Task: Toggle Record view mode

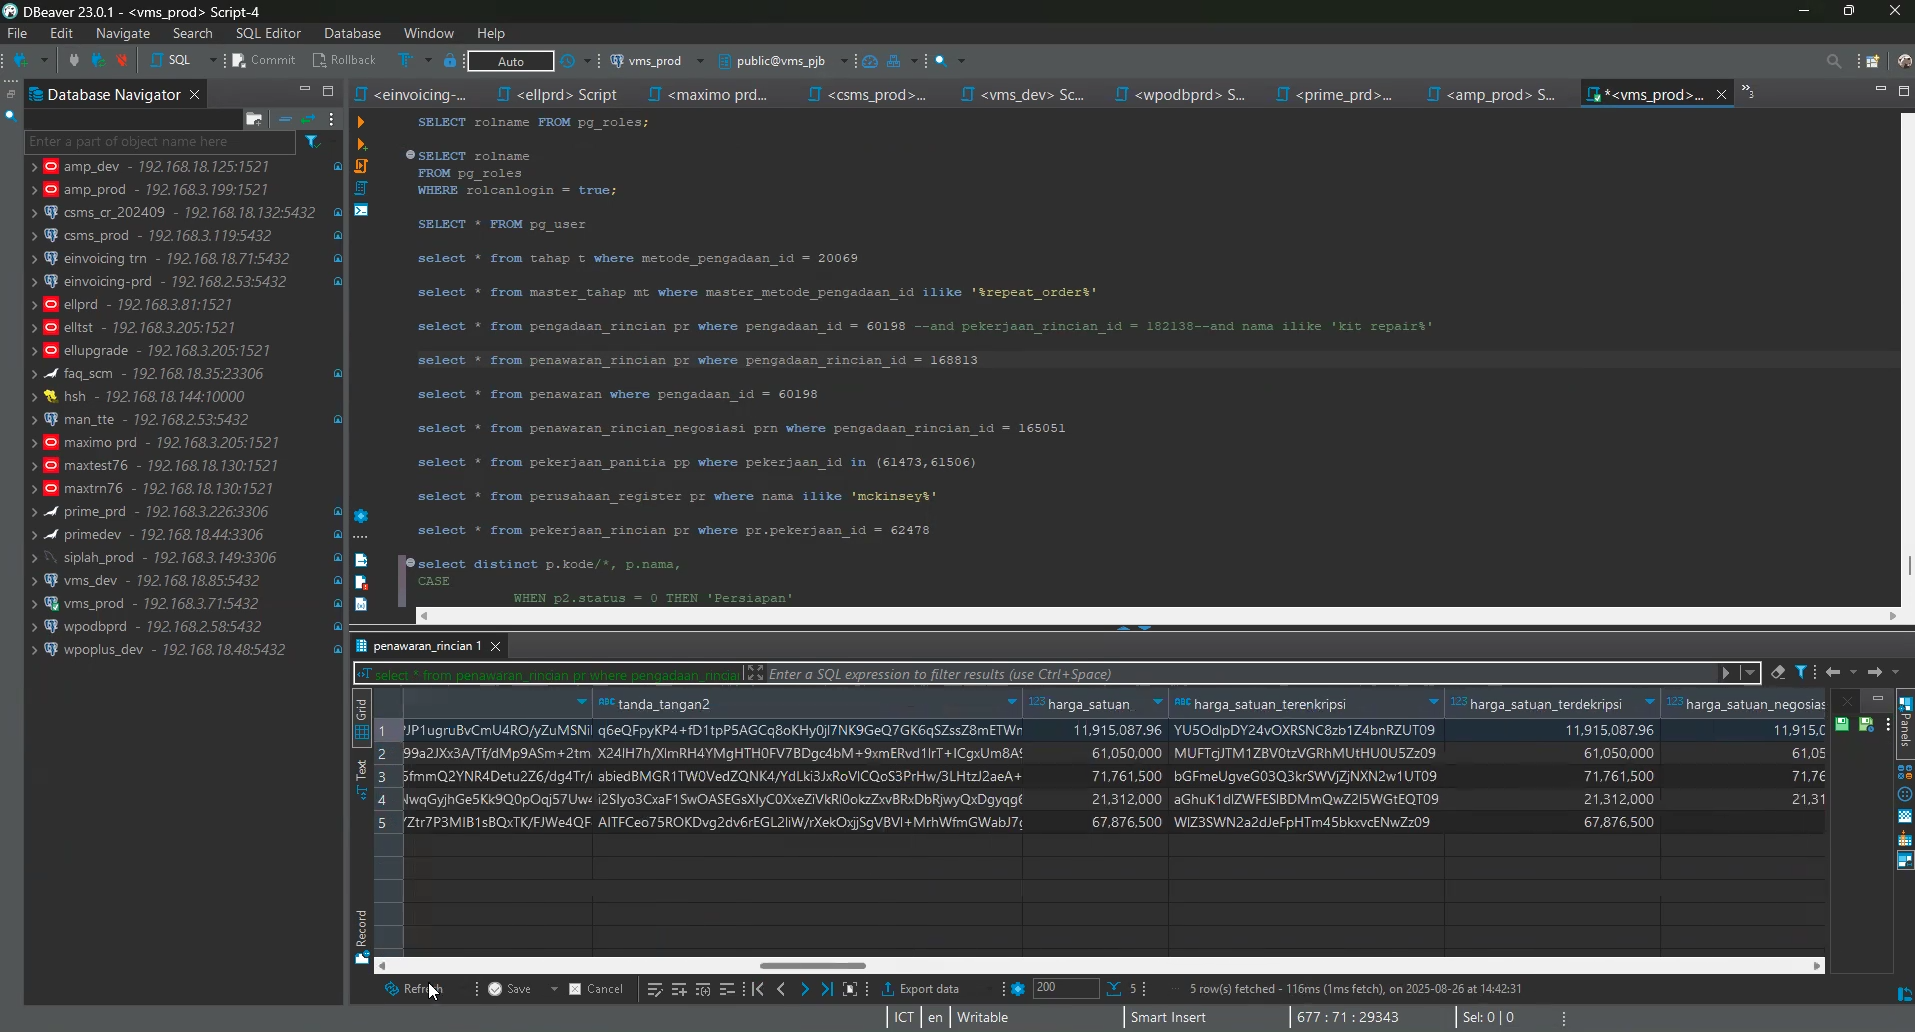Action: pyautogui.click(x=362, y=935)
